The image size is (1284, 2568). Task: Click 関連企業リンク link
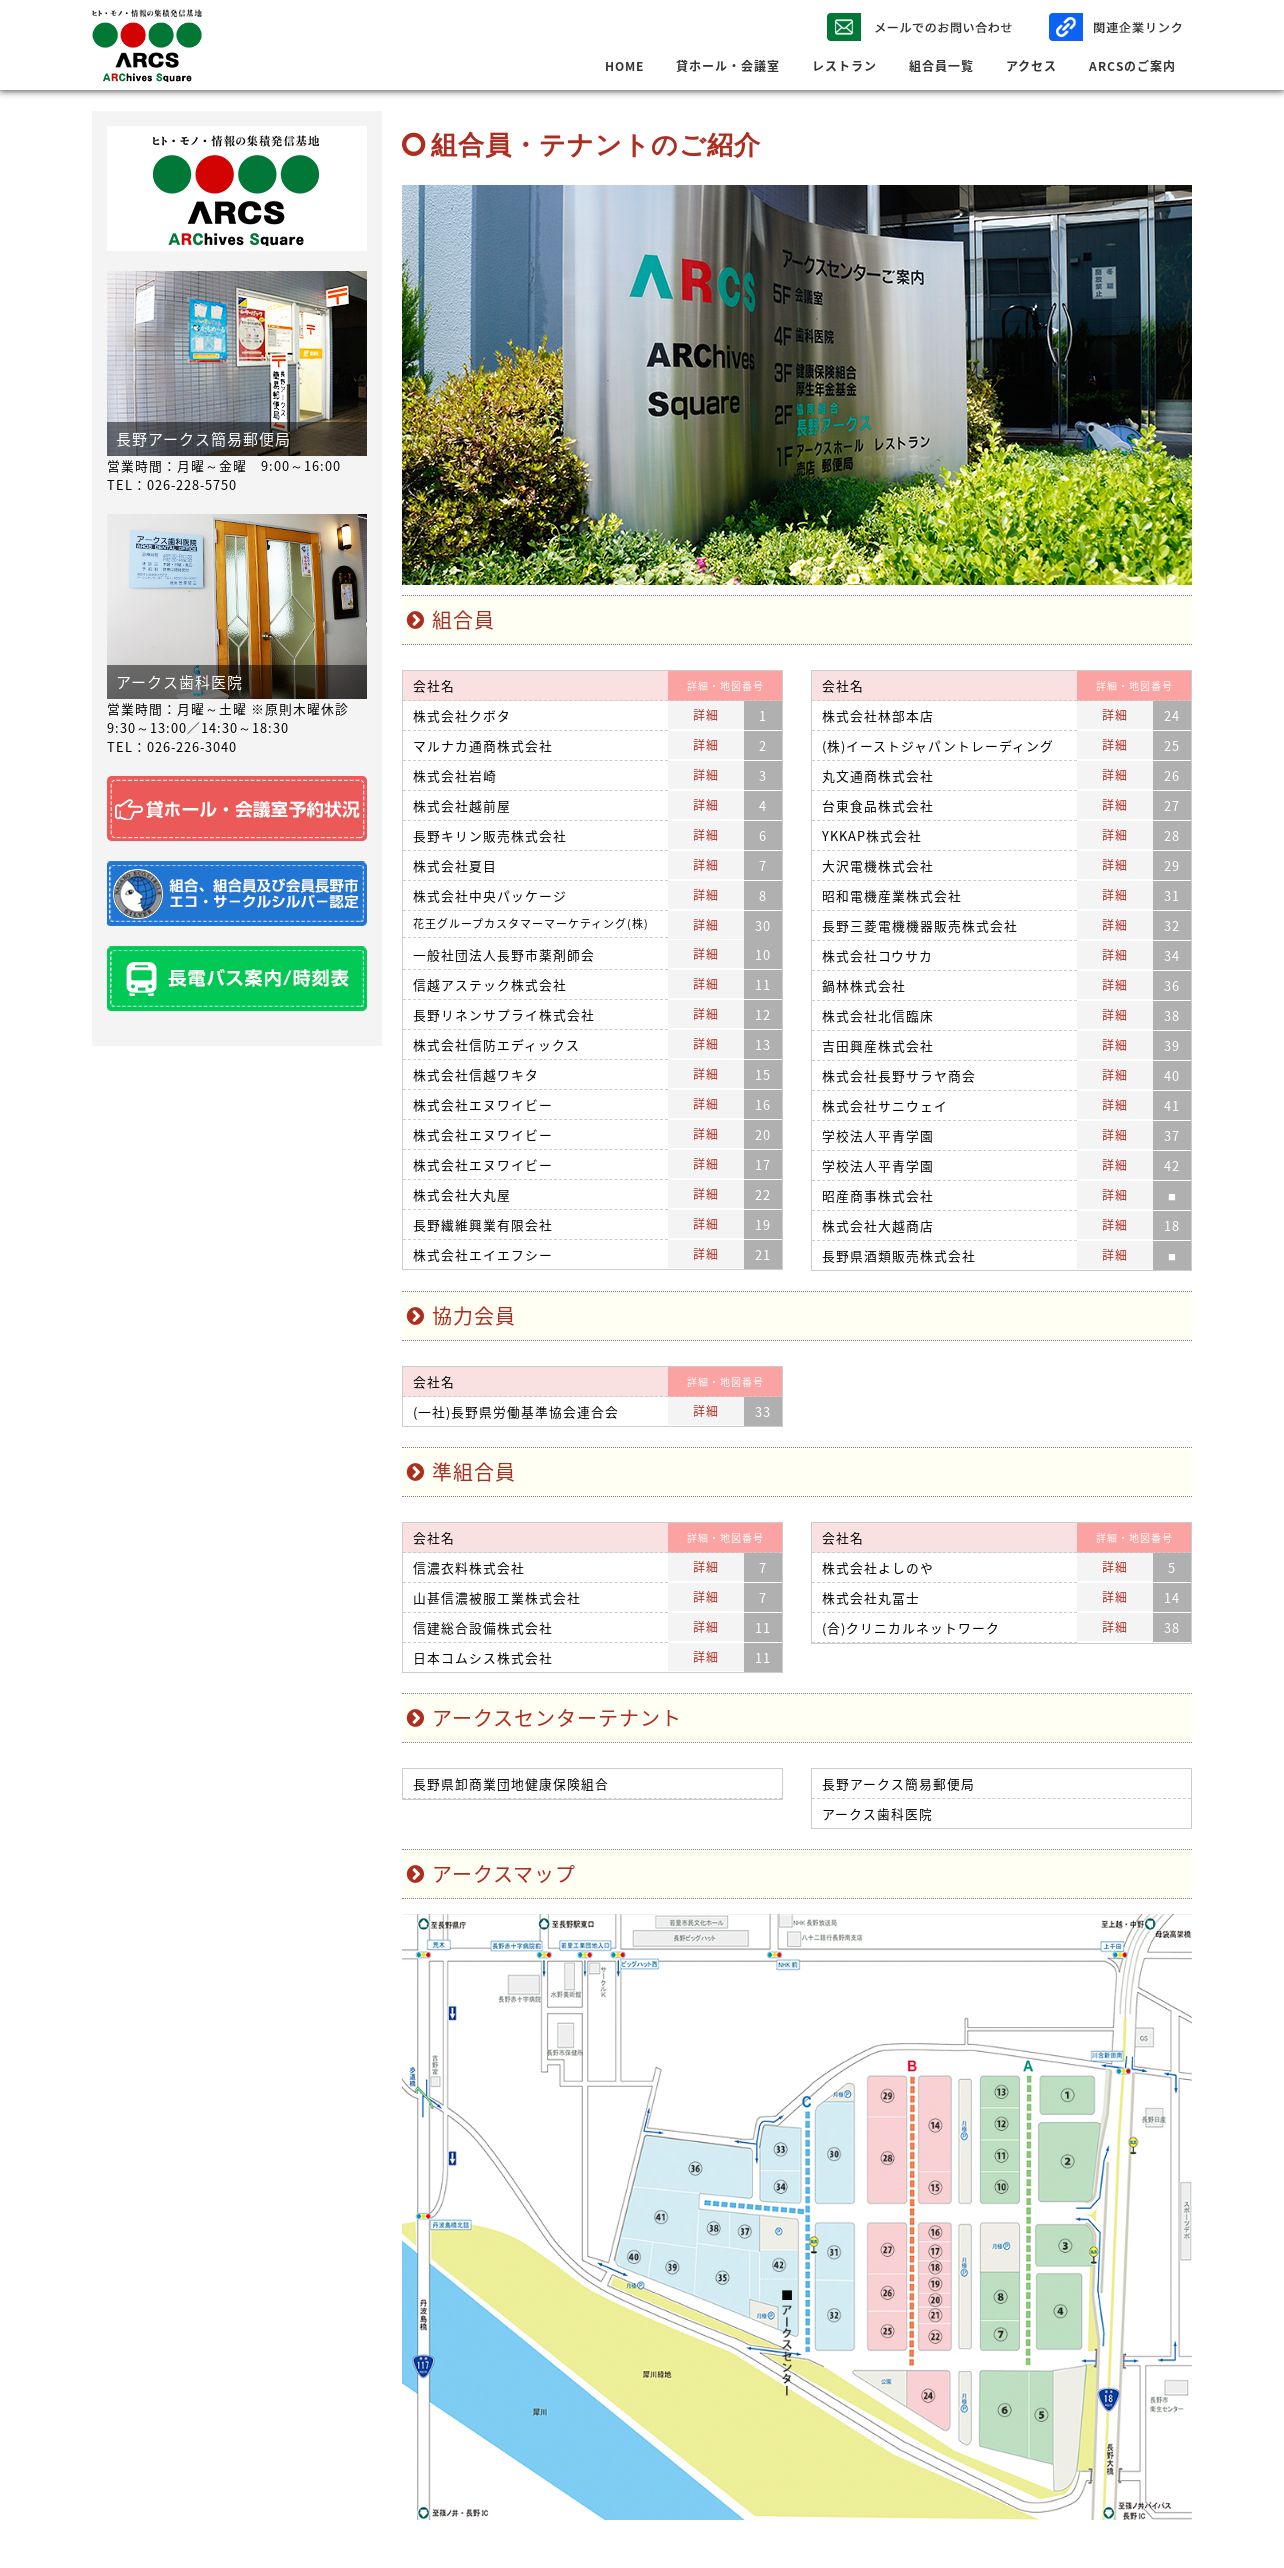pyautogui.click(x=1137, y=27)
